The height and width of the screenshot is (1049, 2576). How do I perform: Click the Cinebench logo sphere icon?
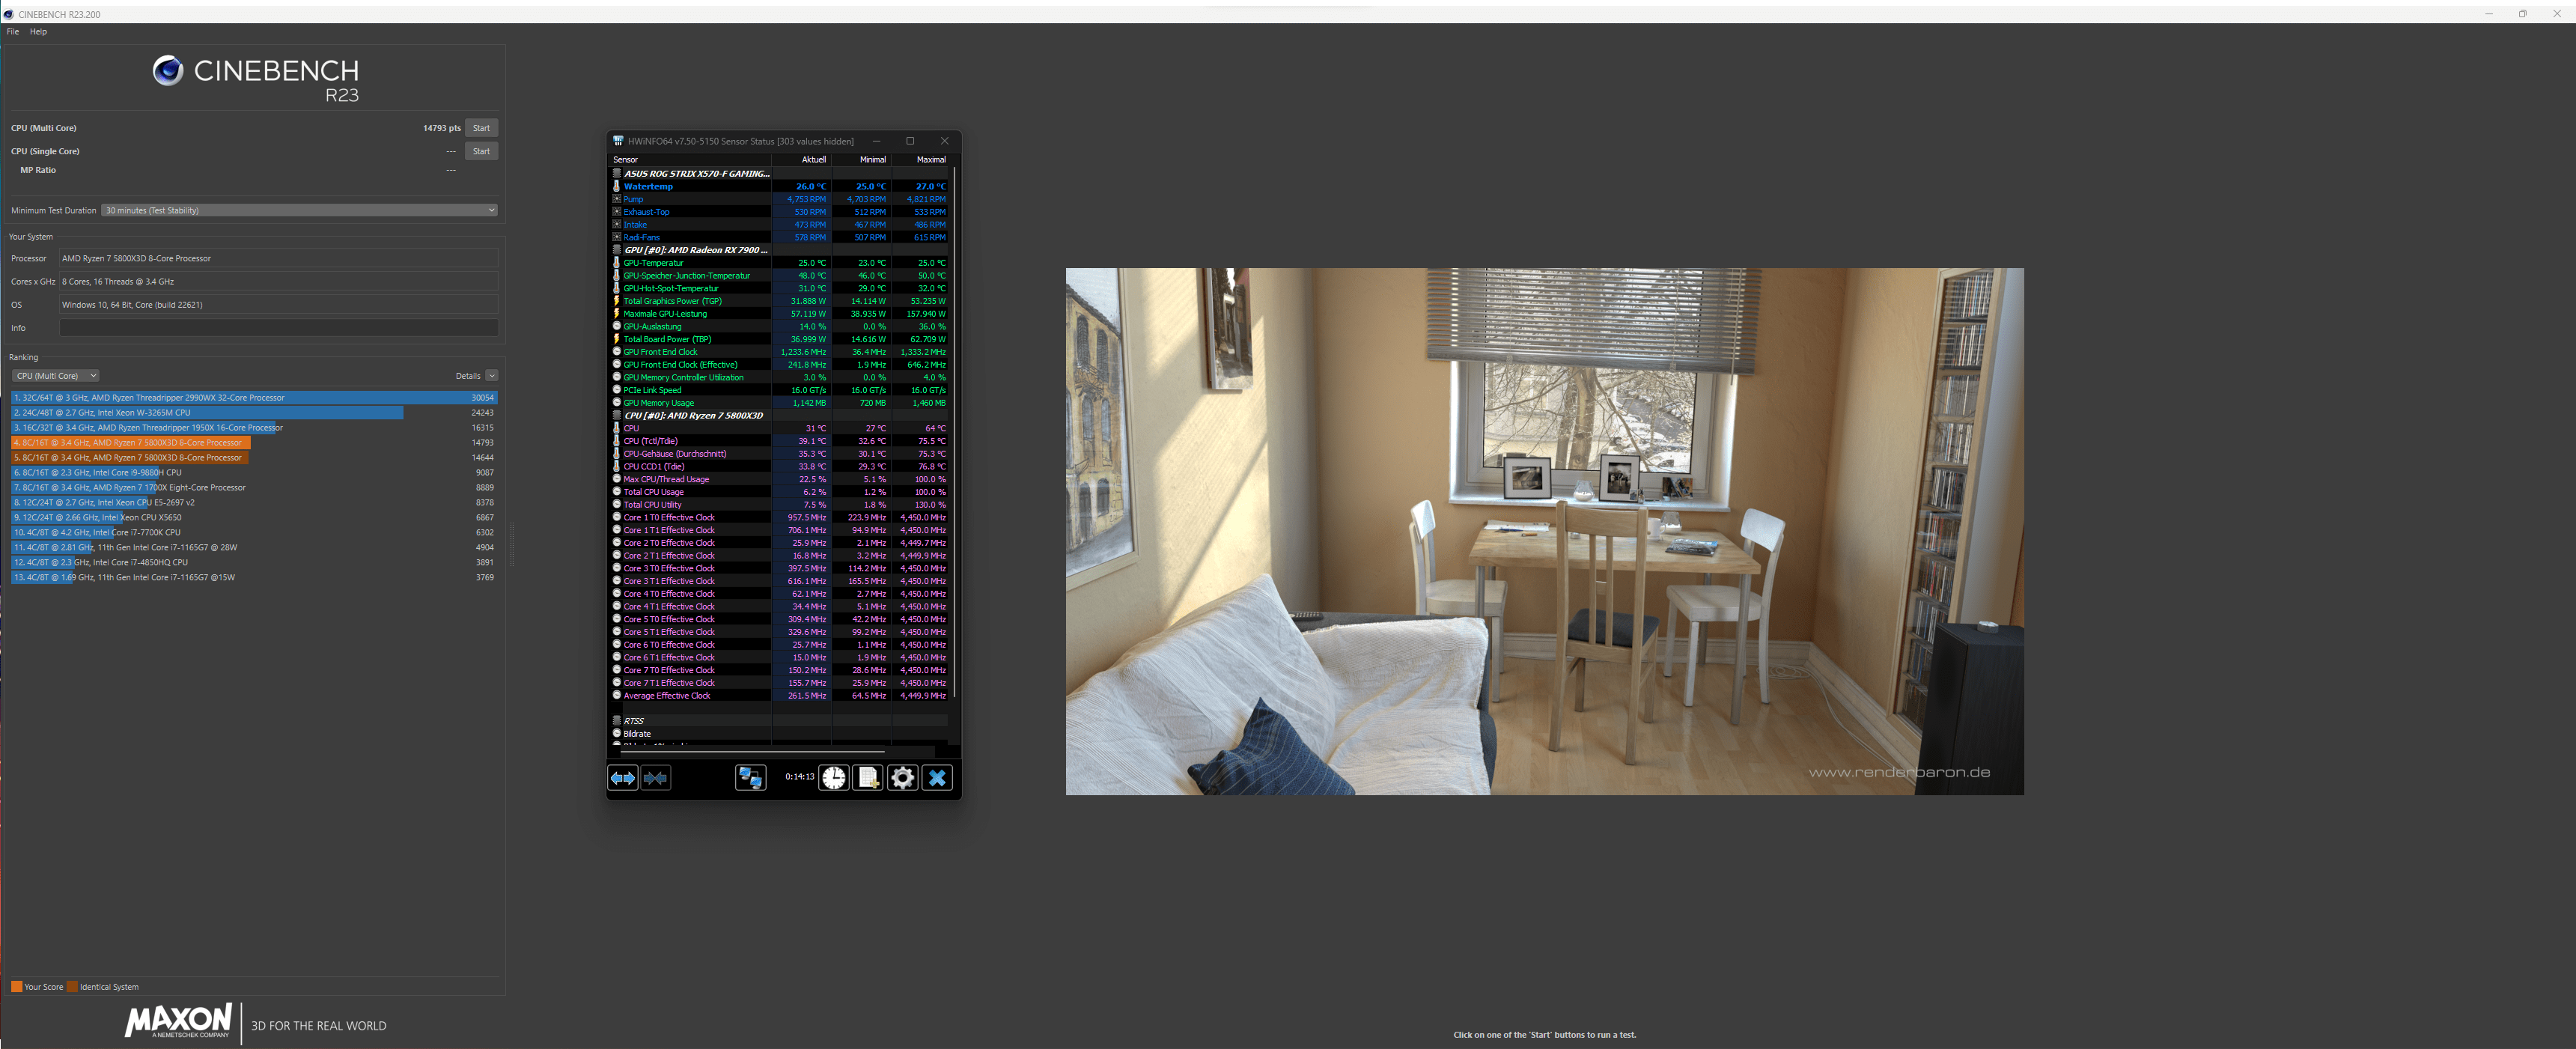pos(167,70)
